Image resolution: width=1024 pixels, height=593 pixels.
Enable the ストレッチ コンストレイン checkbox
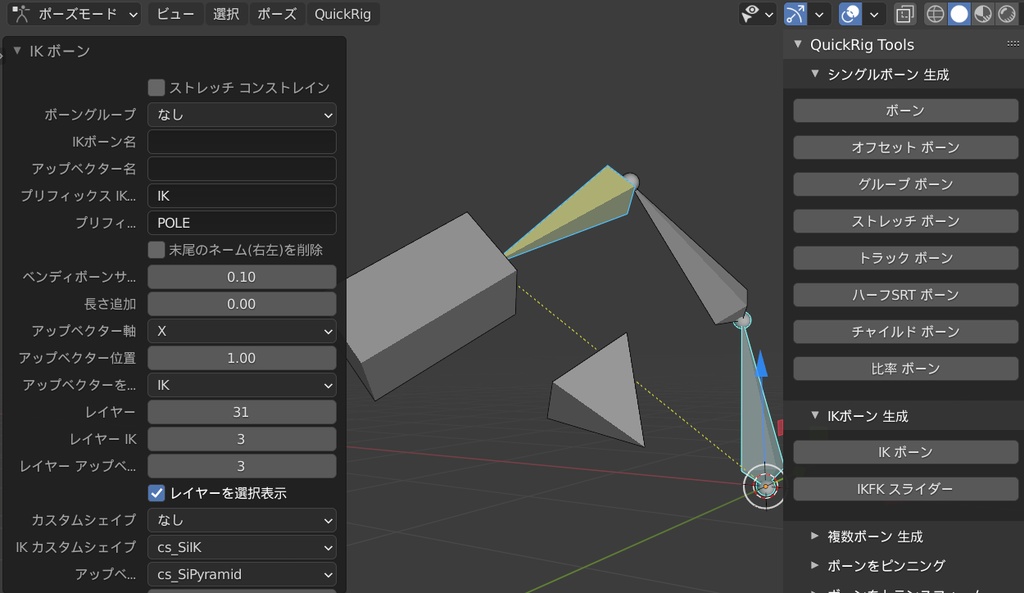tap(156, 87)
